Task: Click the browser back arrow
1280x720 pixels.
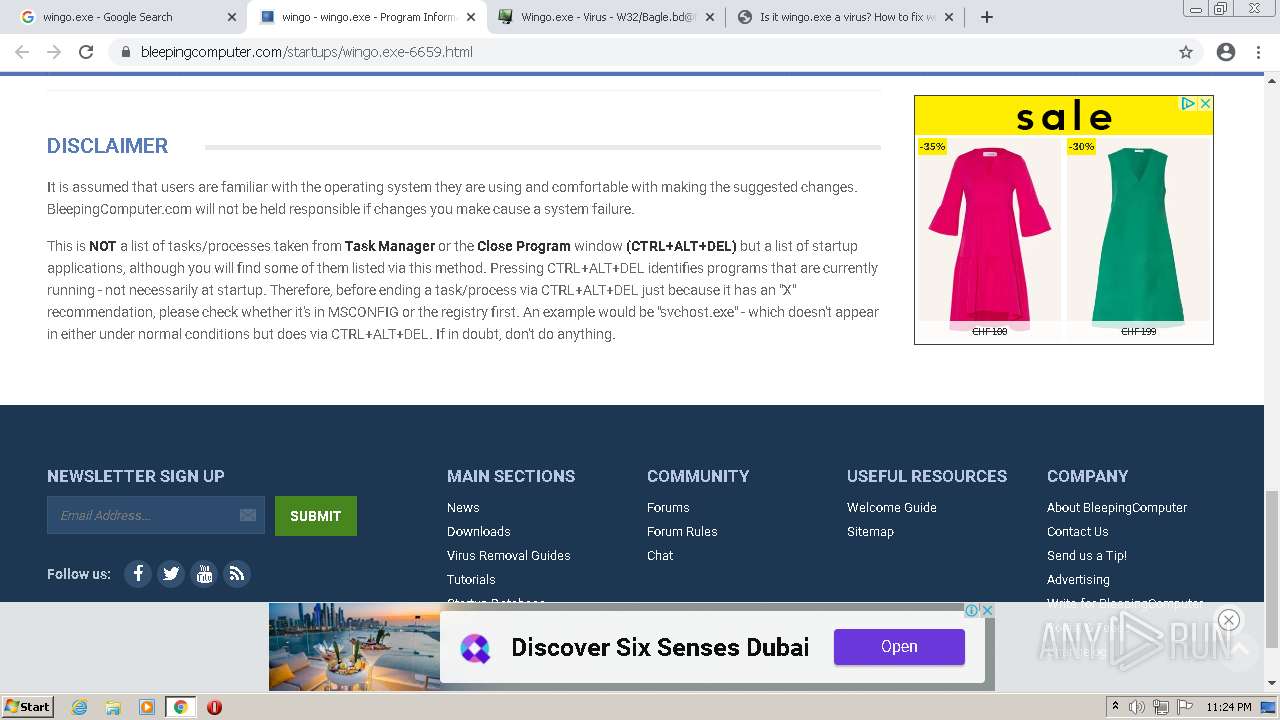Action: [x=22, y=52]
